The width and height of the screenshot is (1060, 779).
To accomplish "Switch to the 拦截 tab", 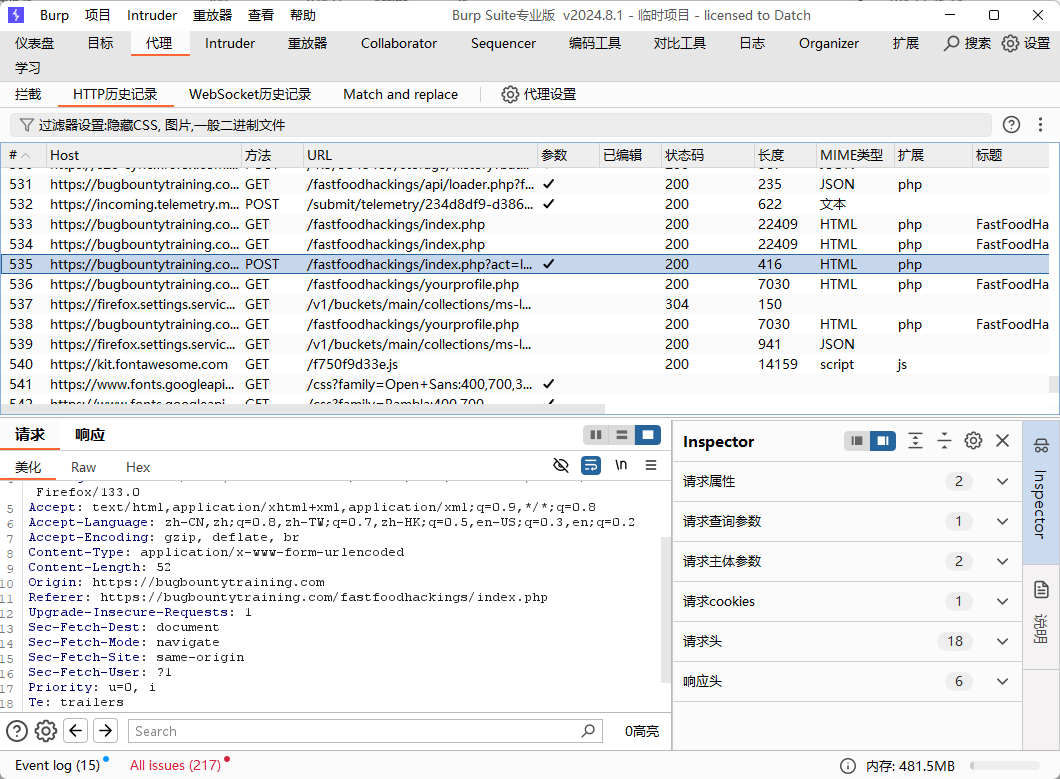I will coord(28,94).
